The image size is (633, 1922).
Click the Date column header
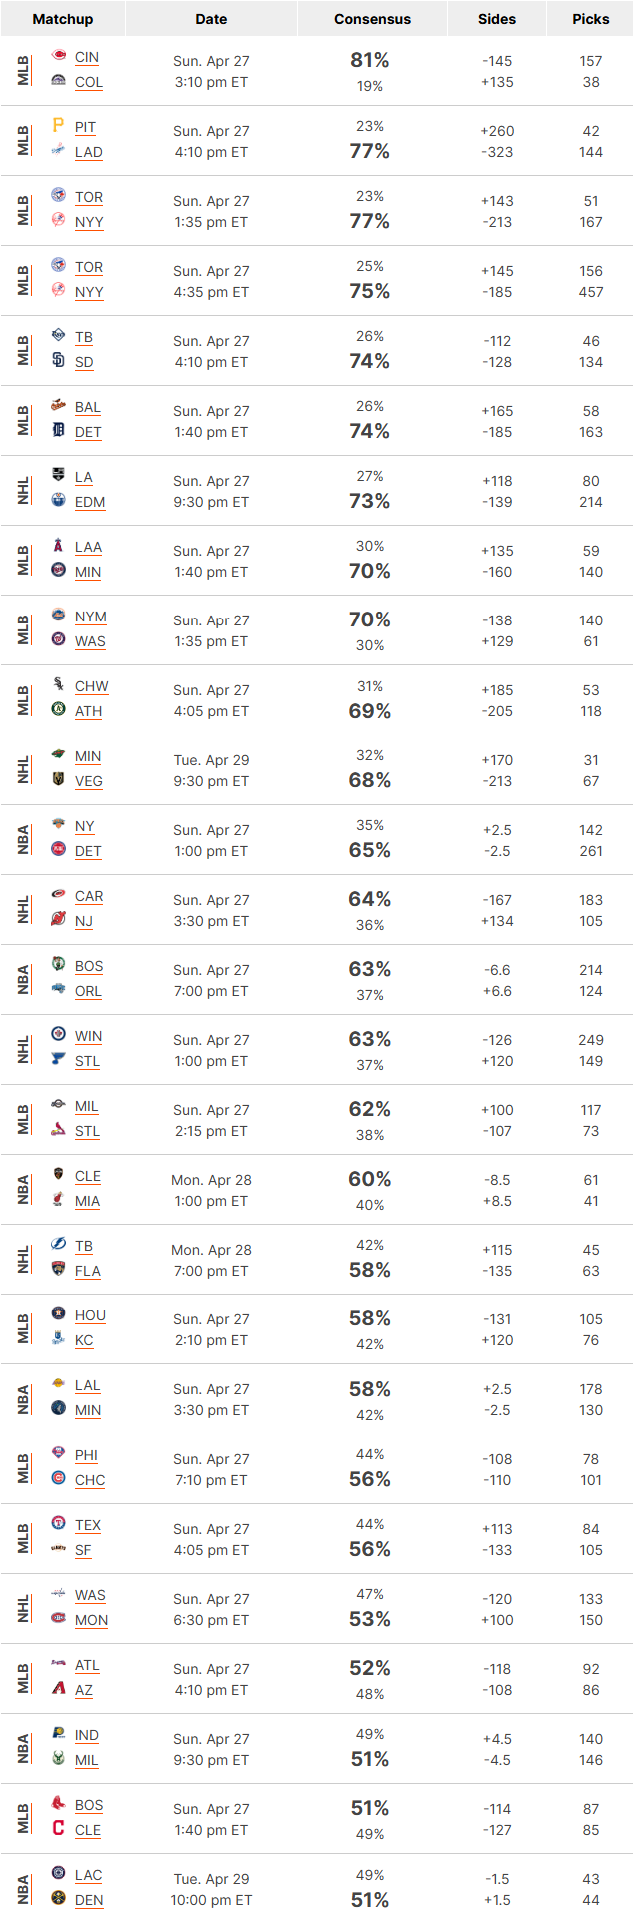211,19
